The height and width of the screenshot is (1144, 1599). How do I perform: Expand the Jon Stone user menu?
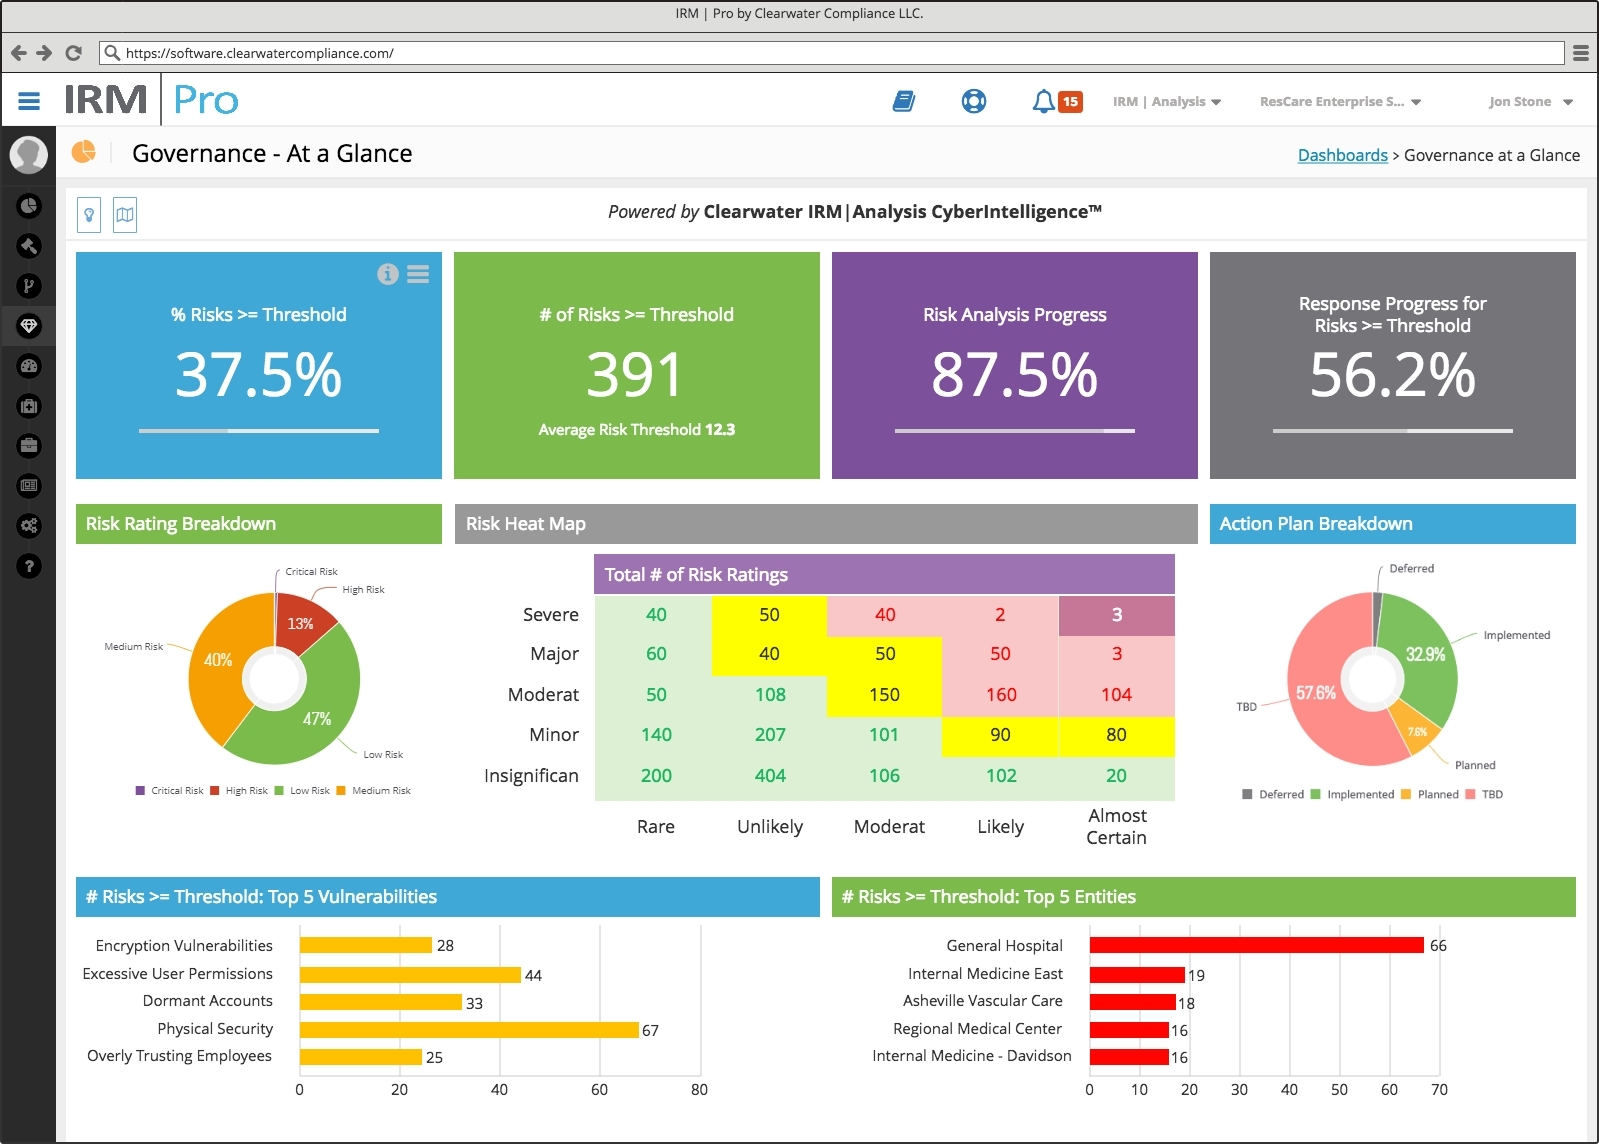pos(1530,102)
